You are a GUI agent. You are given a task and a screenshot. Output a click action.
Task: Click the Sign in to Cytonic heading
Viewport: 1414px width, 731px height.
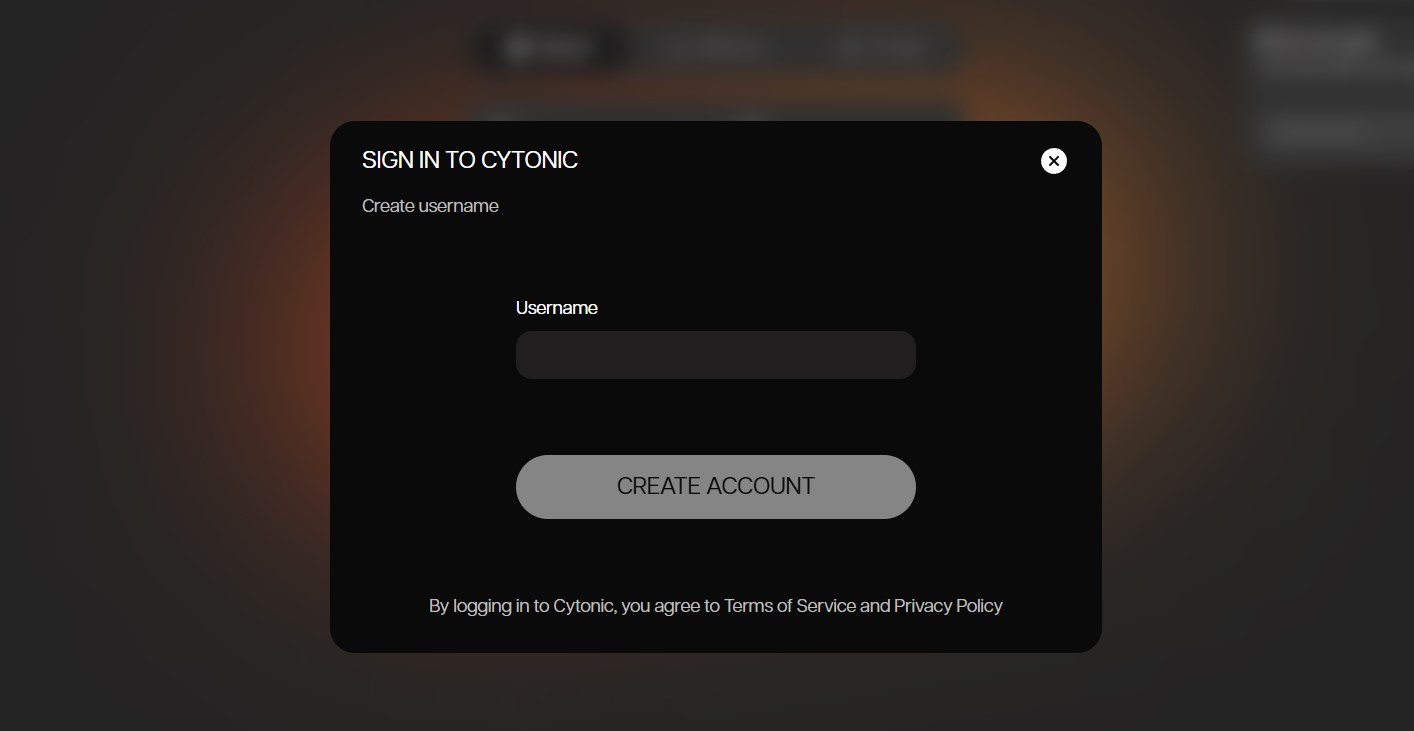pos(470,160)
